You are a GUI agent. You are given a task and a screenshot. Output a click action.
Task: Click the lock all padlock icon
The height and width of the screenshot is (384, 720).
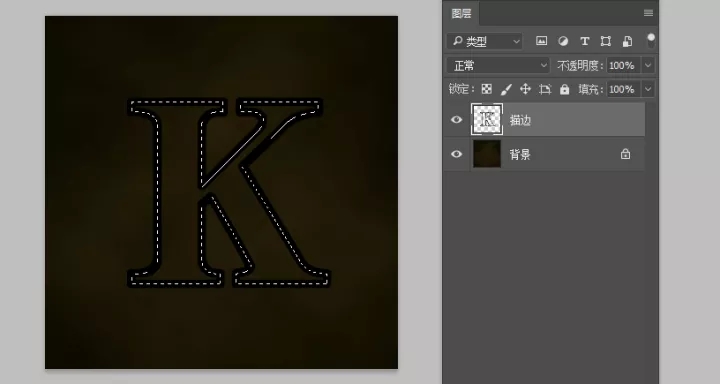(x=564, y=89)
